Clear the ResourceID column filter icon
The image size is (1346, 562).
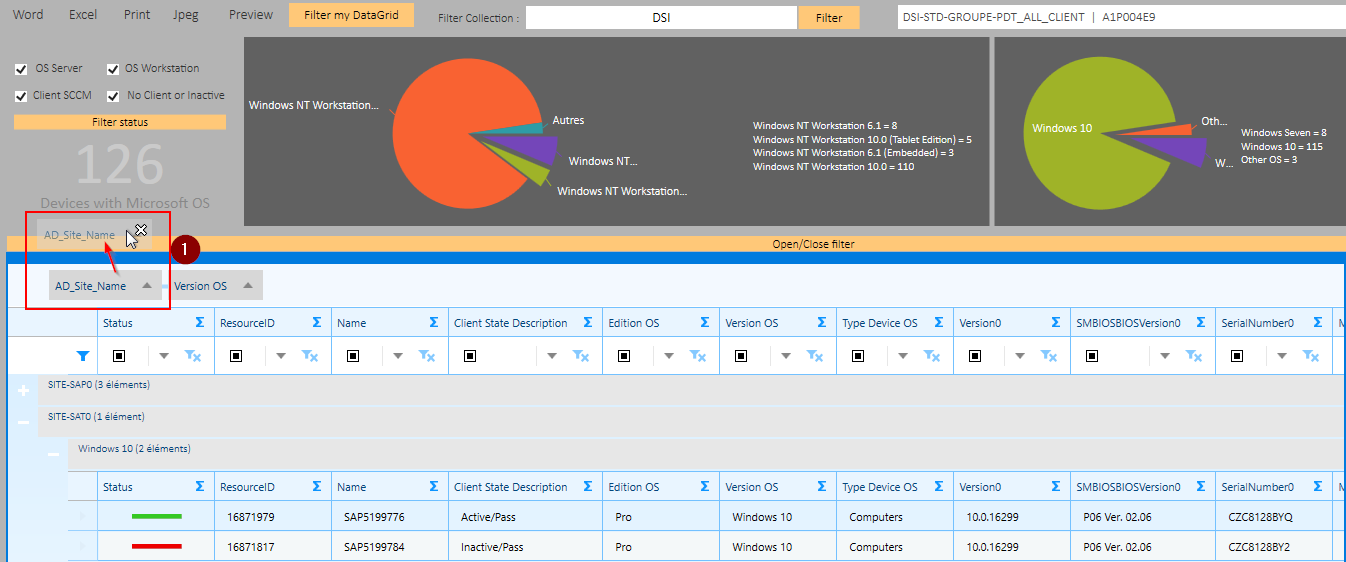tap(311, 355)
